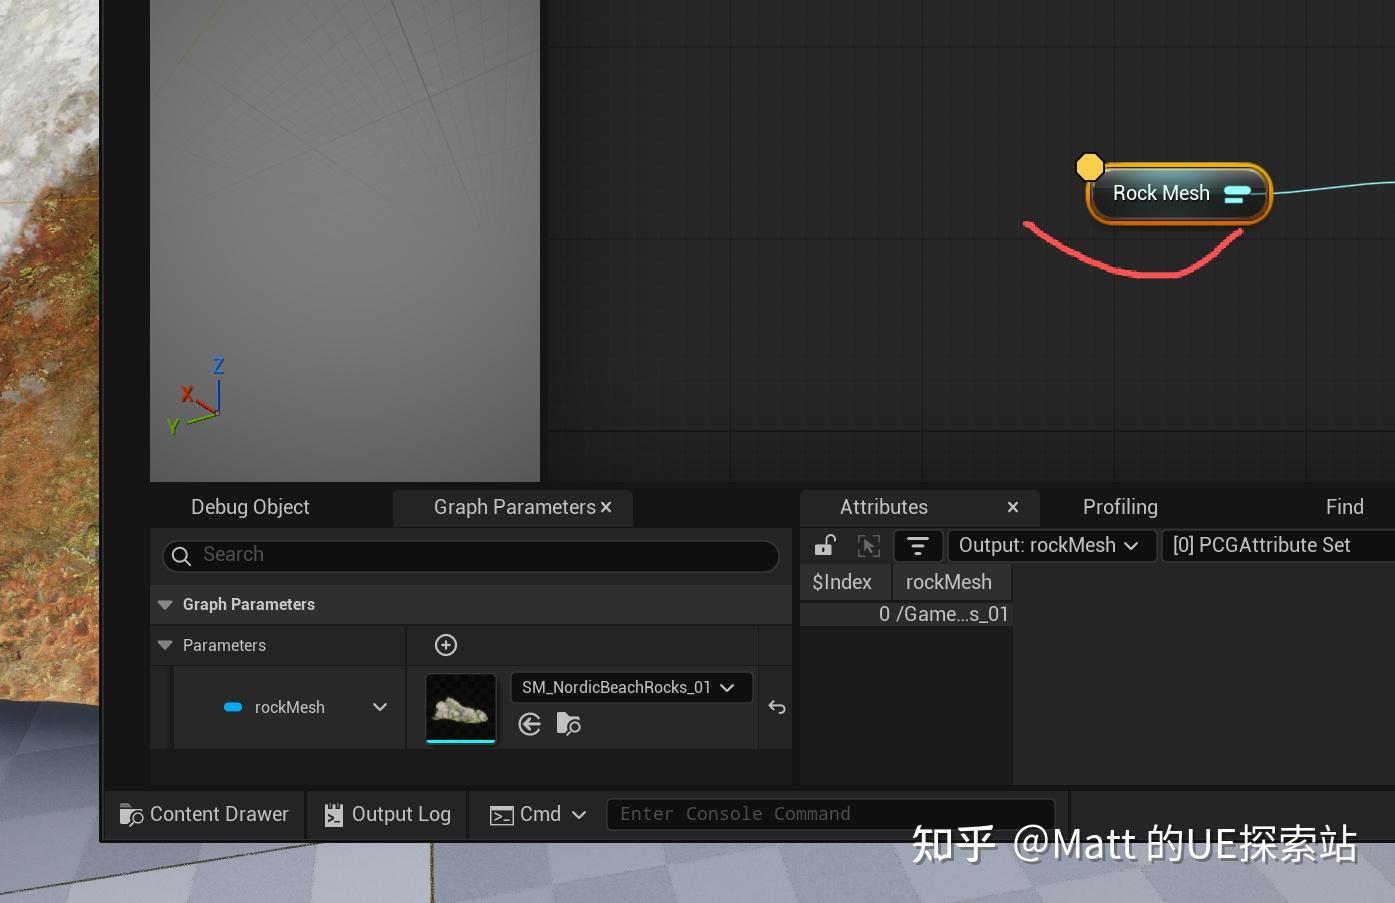Open the Cmd console type dropdown
The height and width of the screenshot is (903, 1395).
(x=538, y=815)
